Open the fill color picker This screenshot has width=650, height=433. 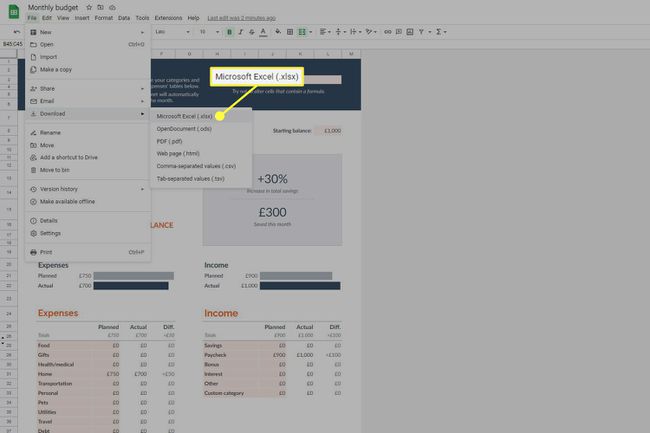278,32
